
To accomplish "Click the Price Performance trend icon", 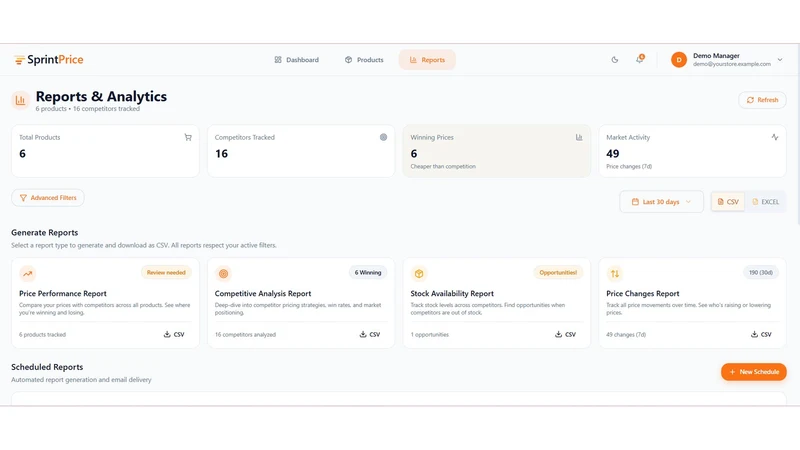I will point(28,273).
